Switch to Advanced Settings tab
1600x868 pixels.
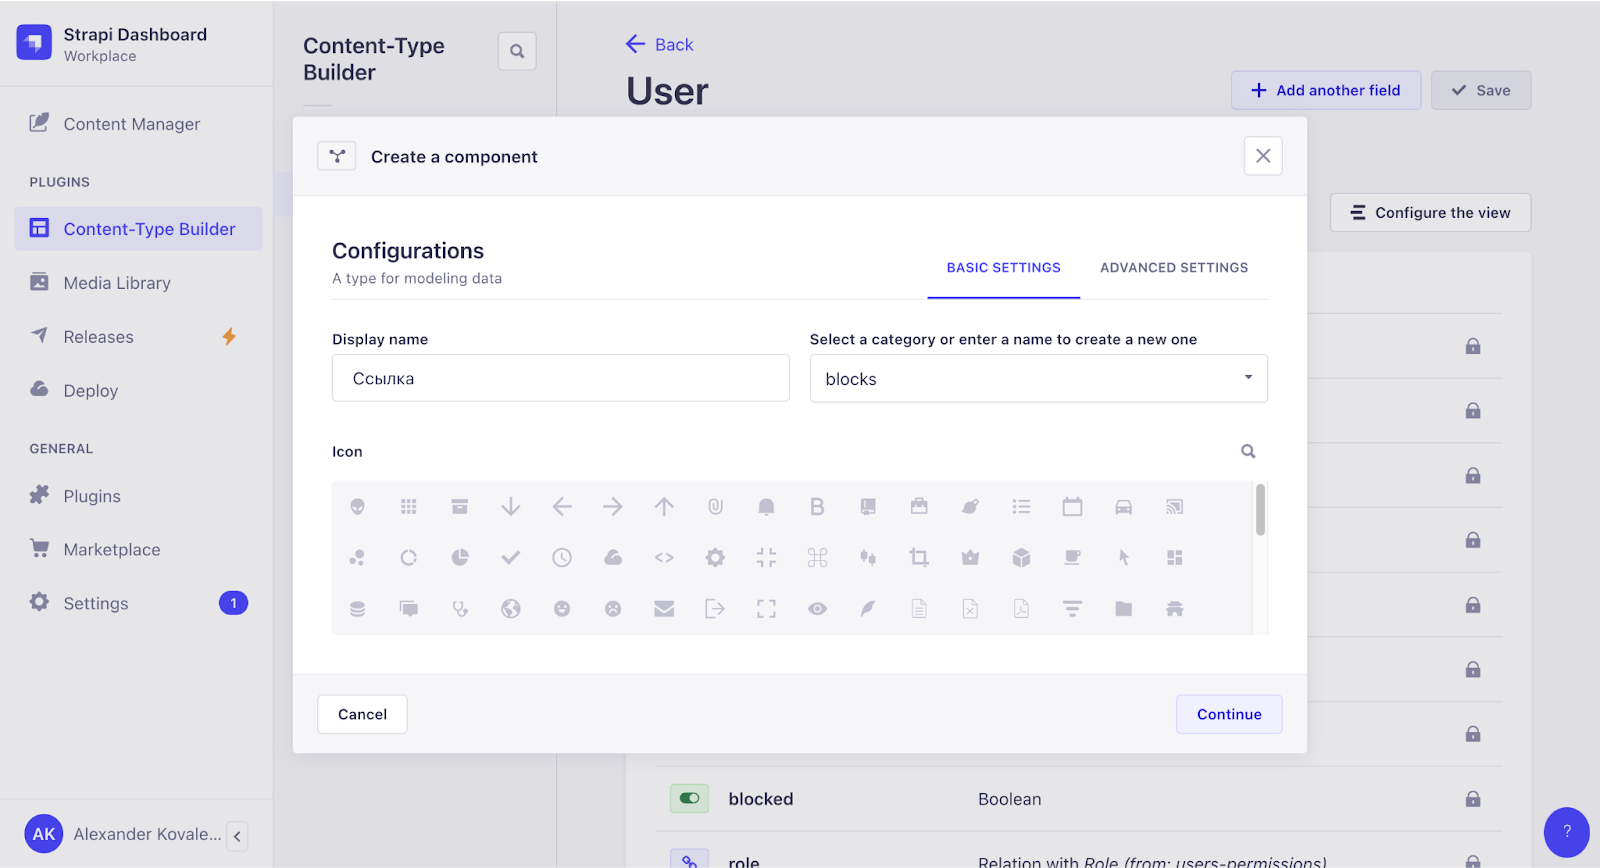[1174, 268]
